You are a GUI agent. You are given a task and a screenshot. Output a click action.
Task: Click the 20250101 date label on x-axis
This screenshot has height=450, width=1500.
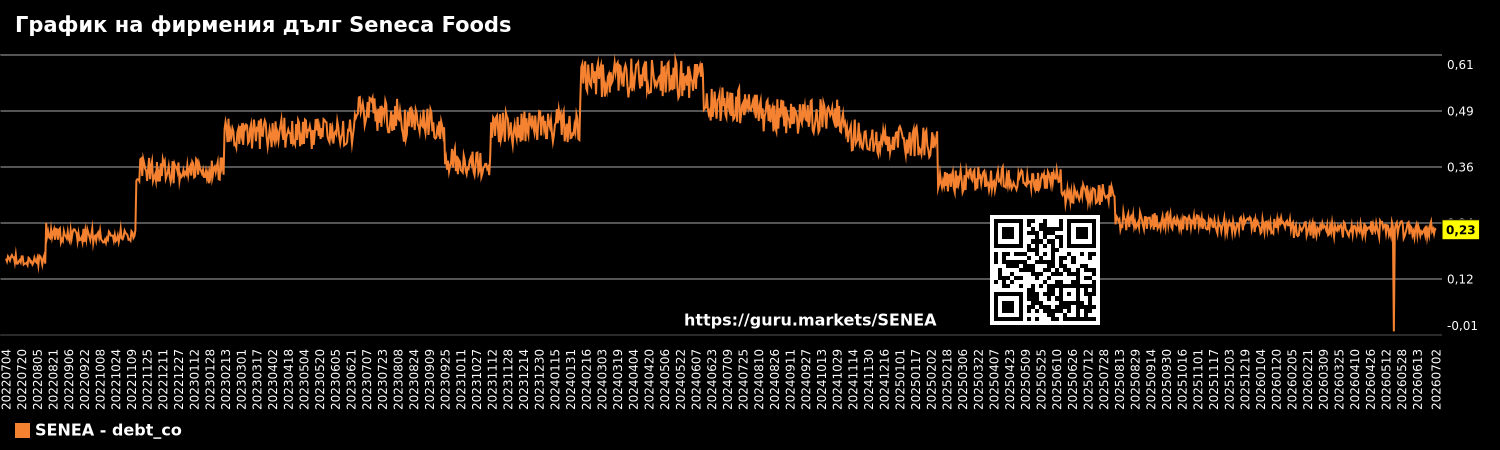901,379
